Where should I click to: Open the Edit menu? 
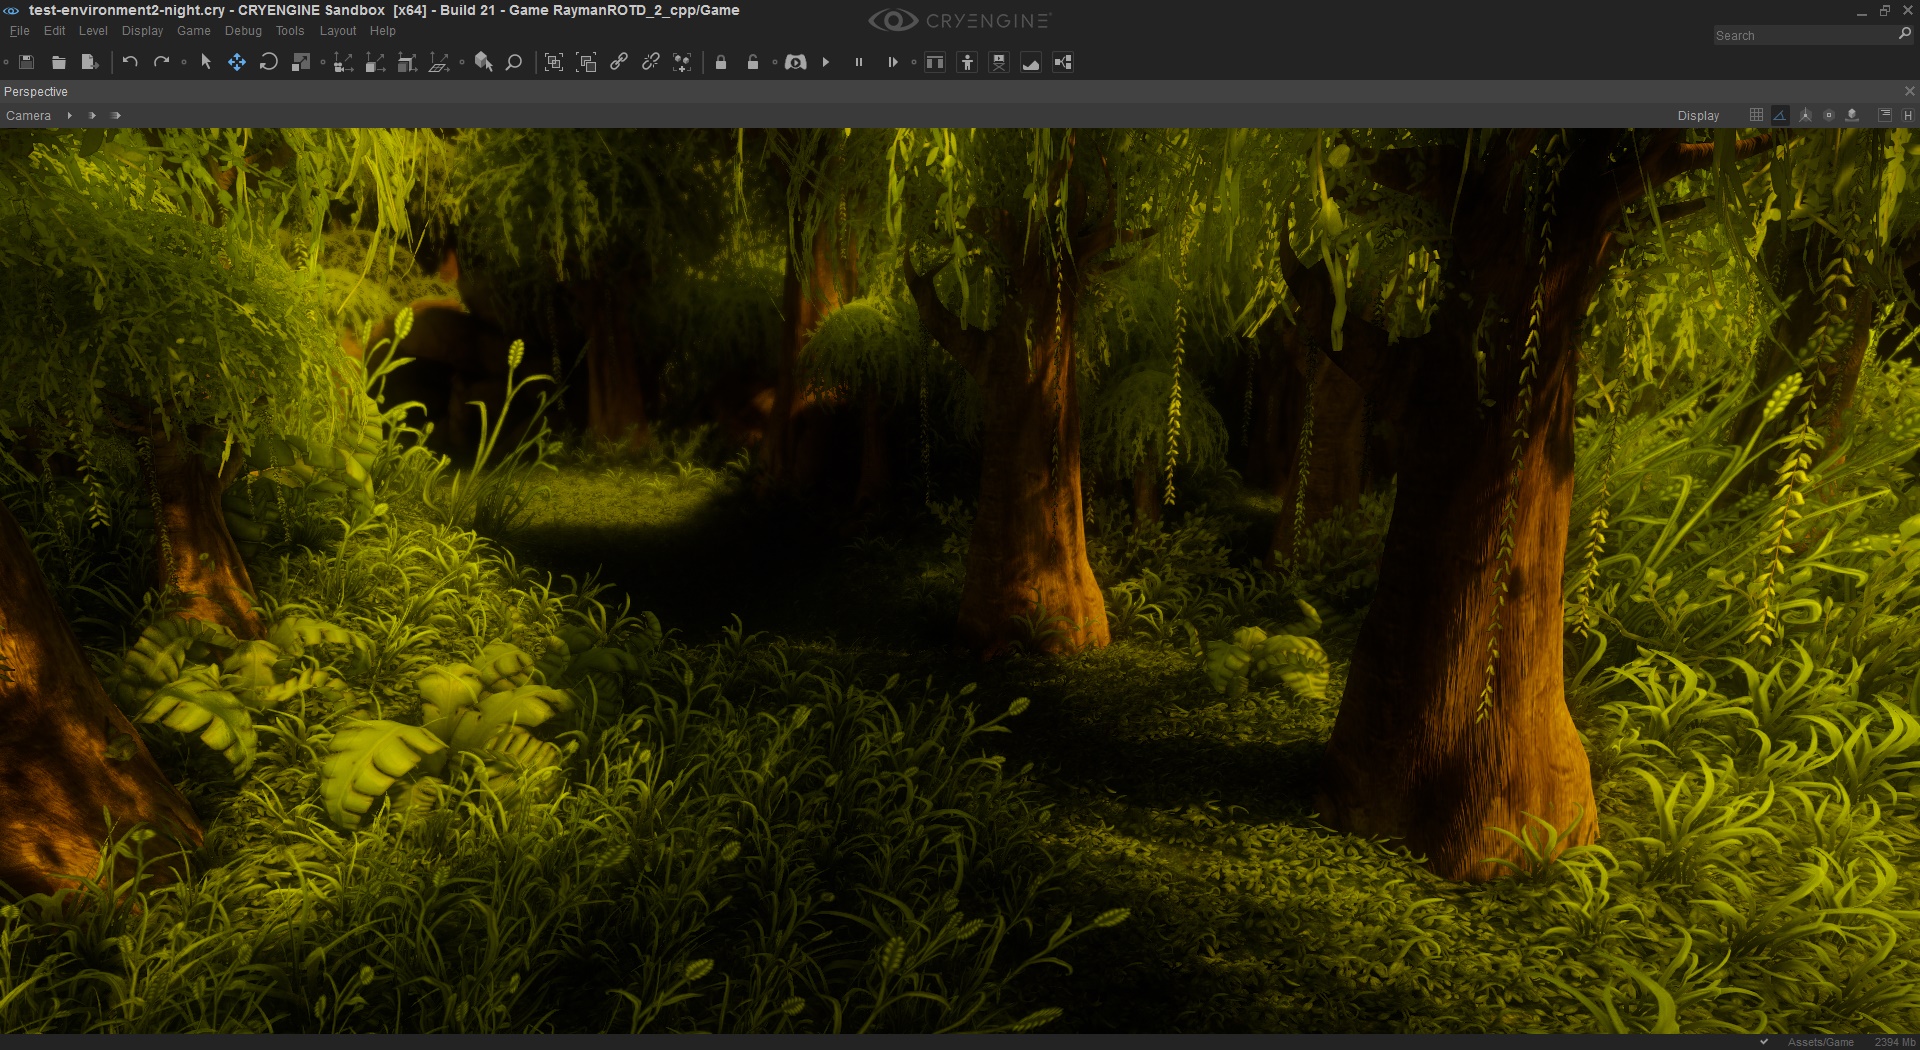click(55, 31)
